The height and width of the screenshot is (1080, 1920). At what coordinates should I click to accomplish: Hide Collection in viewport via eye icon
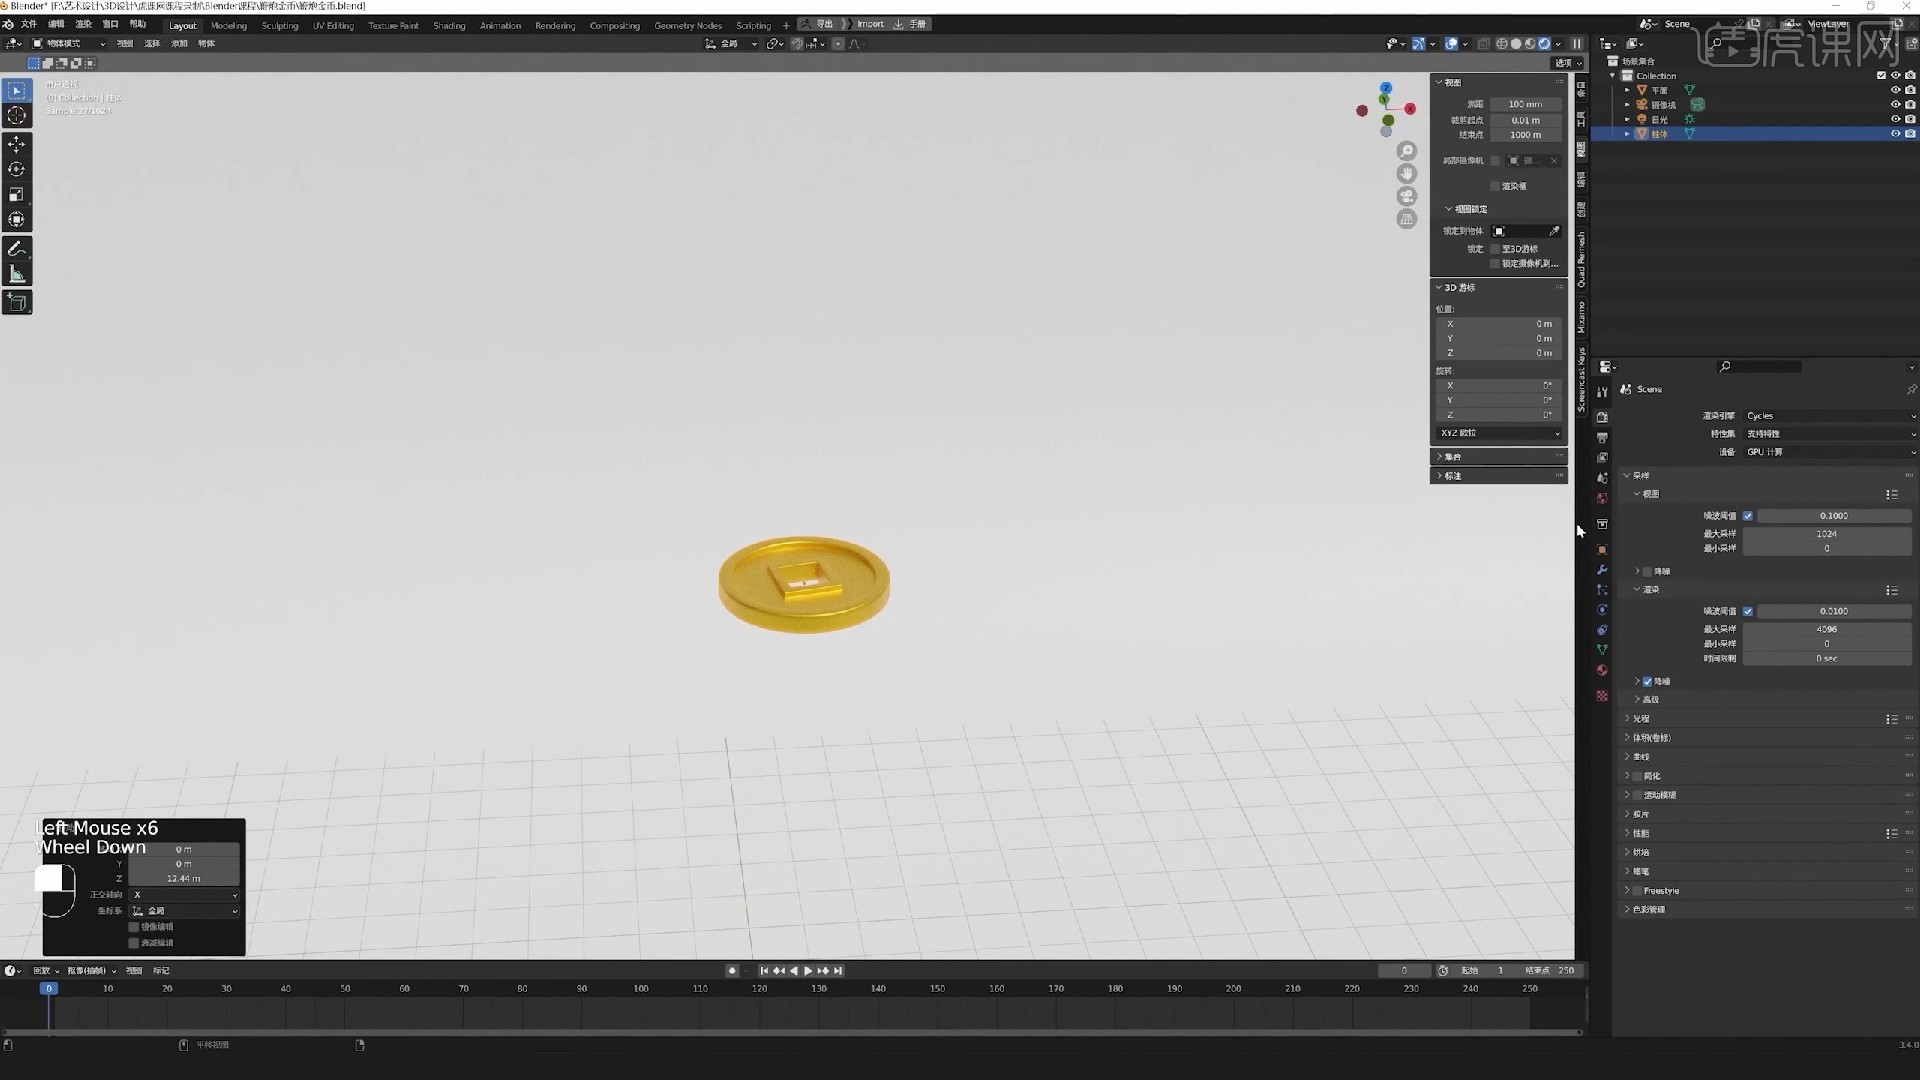pos(1895,76)
